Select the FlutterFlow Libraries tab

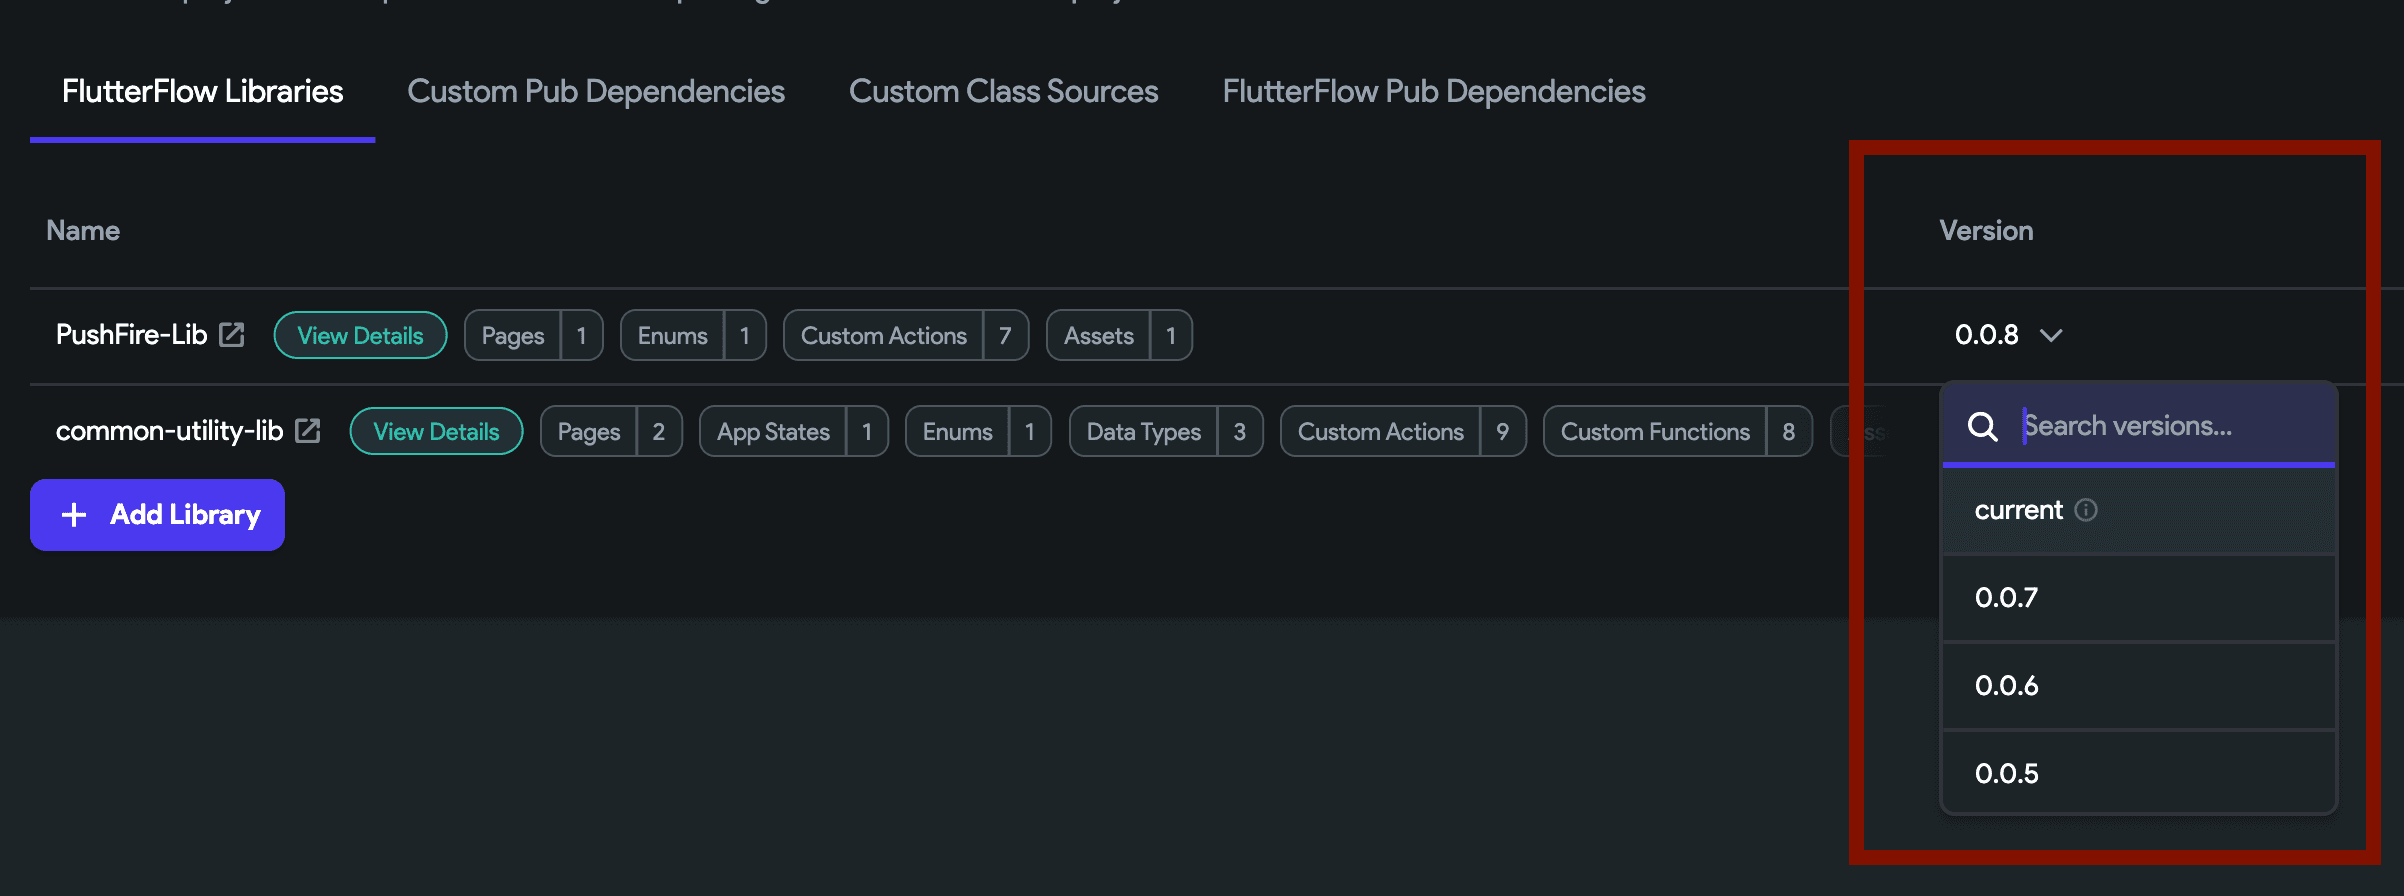(x=202, y=92)
